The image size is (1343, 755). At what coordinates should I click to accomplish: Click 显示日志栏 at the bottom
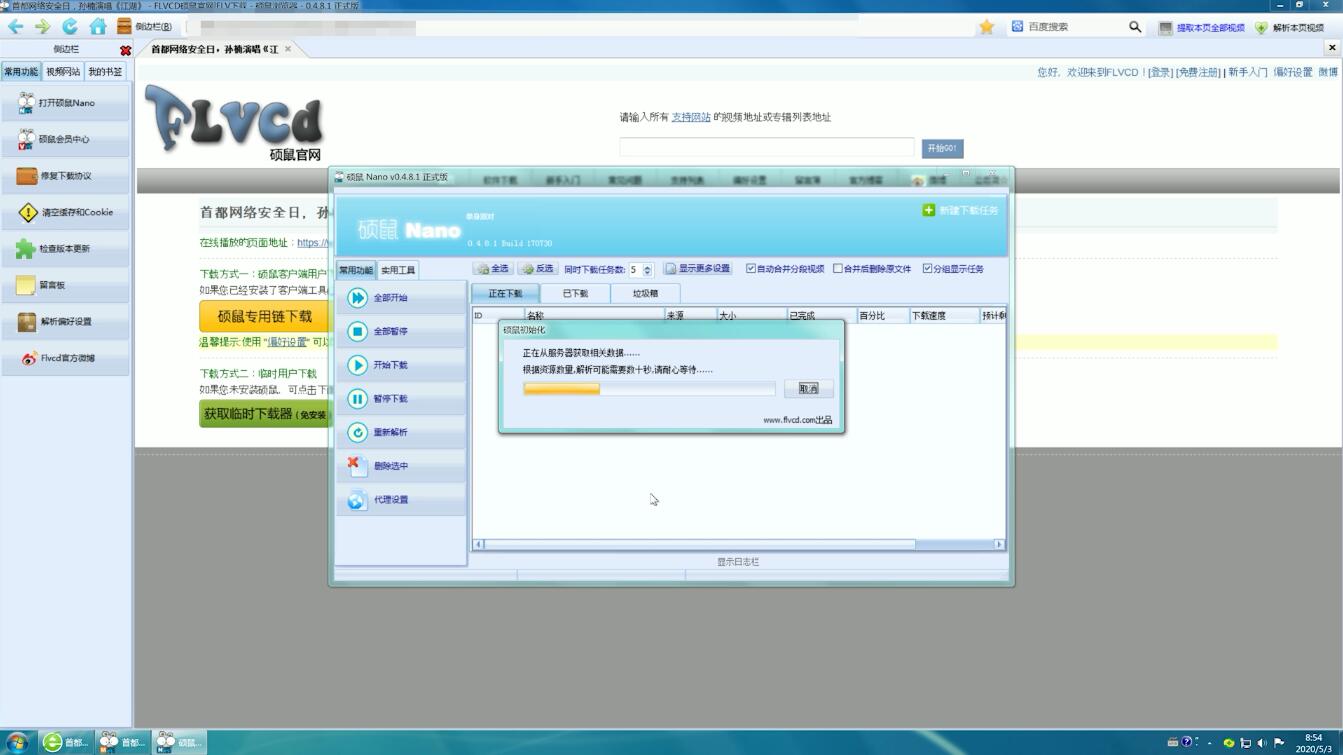click(738, 562)
